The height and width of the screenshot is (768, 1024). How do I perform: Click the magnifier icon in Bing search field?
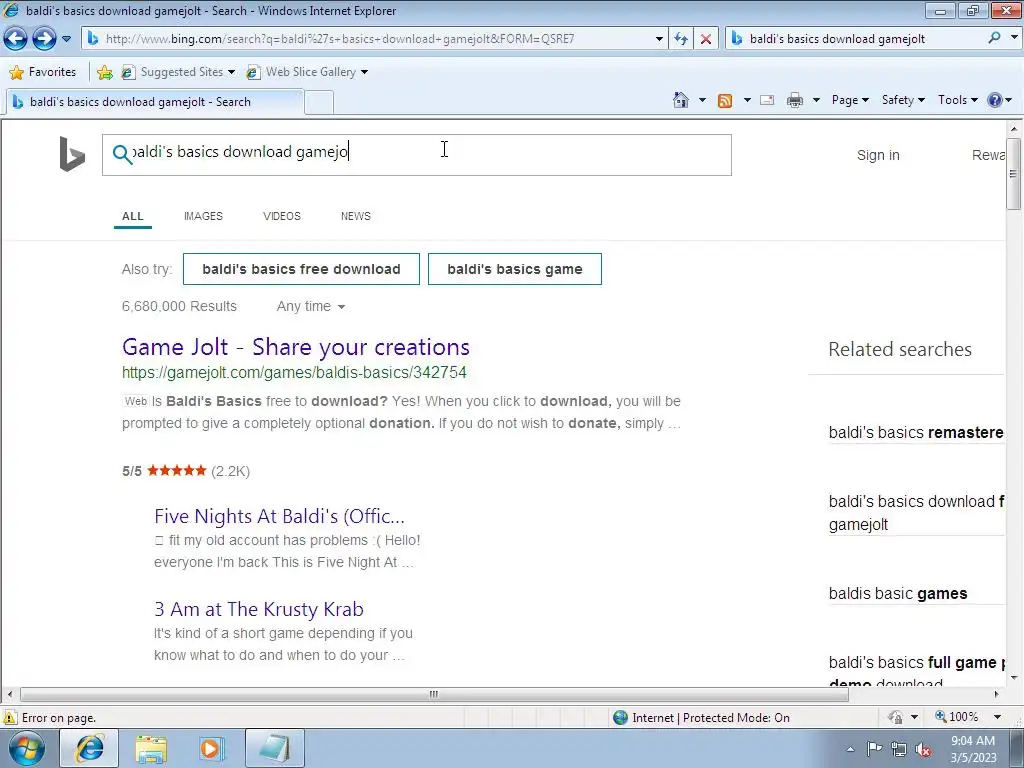click(122, 154)
